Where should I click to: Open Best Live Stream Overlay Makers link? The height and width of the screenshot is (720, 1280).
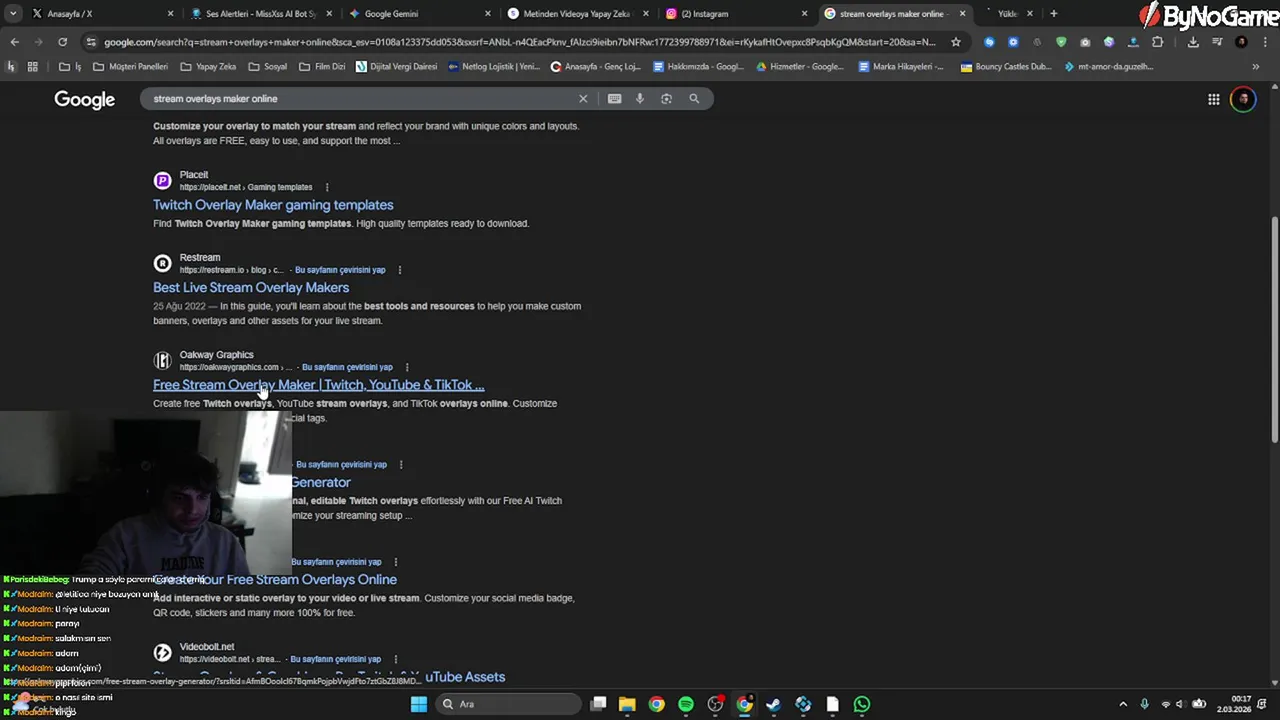click(251, 288)
